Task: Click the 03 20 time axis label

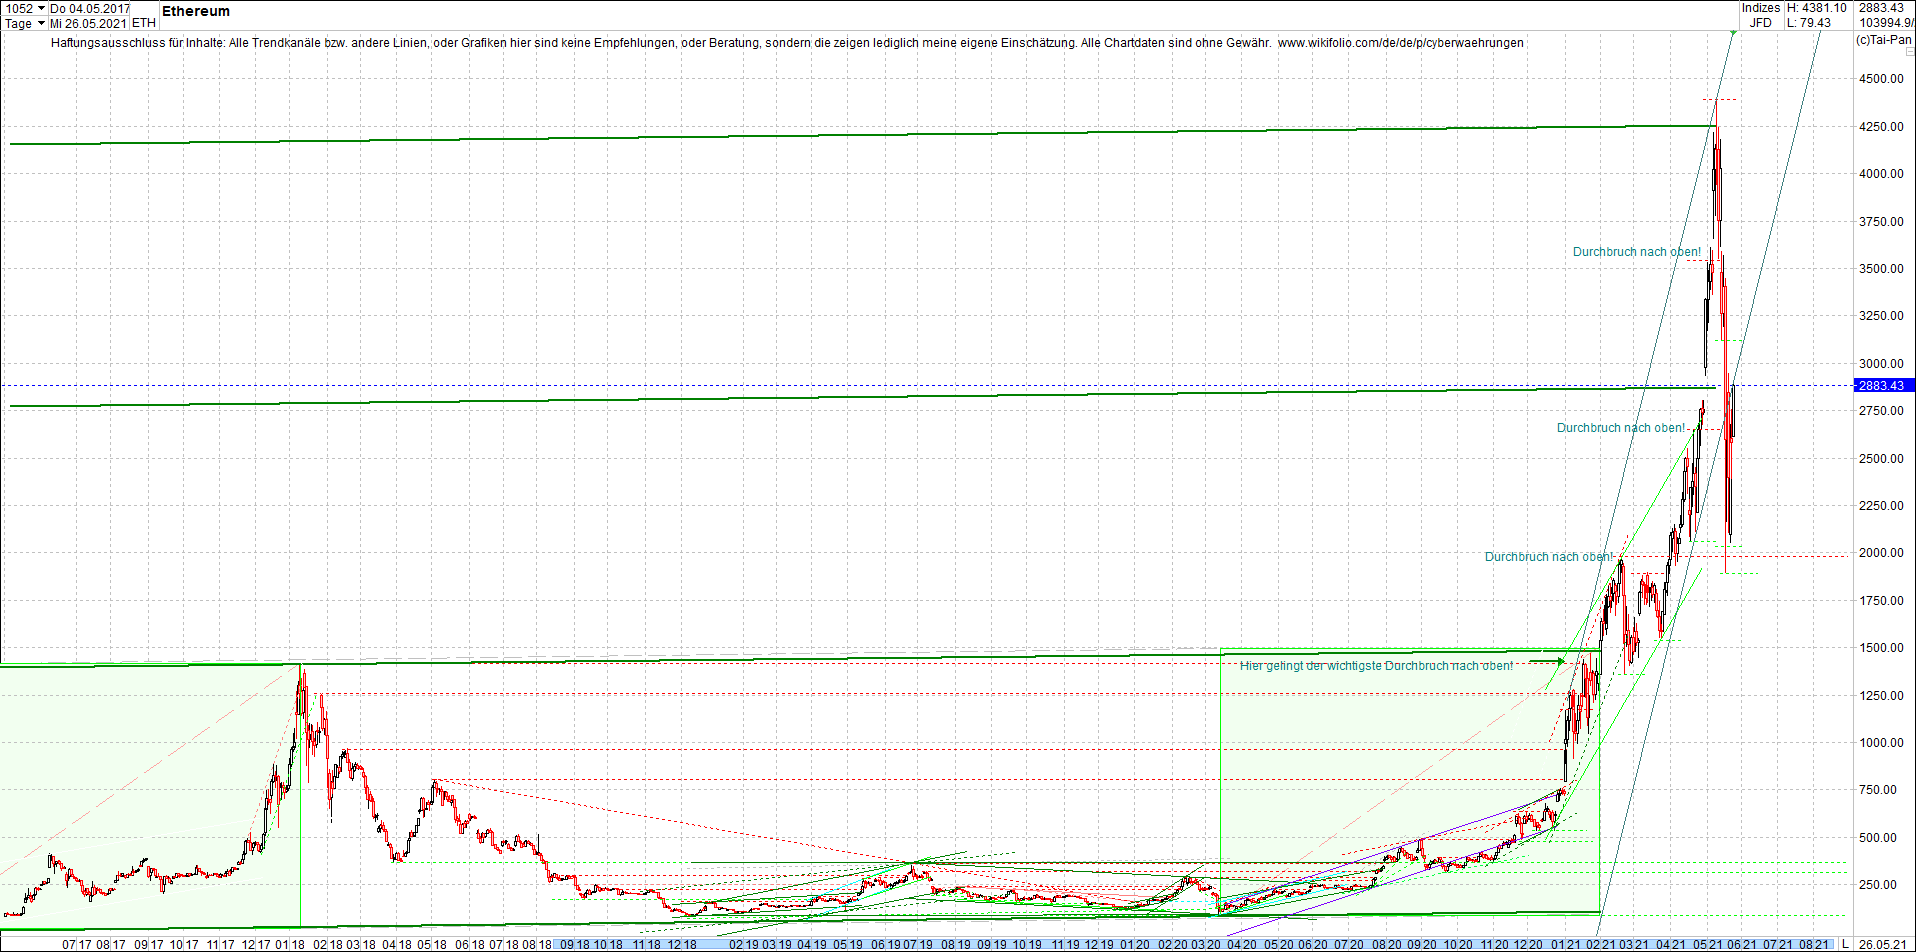Action: tap(1205, 944)
